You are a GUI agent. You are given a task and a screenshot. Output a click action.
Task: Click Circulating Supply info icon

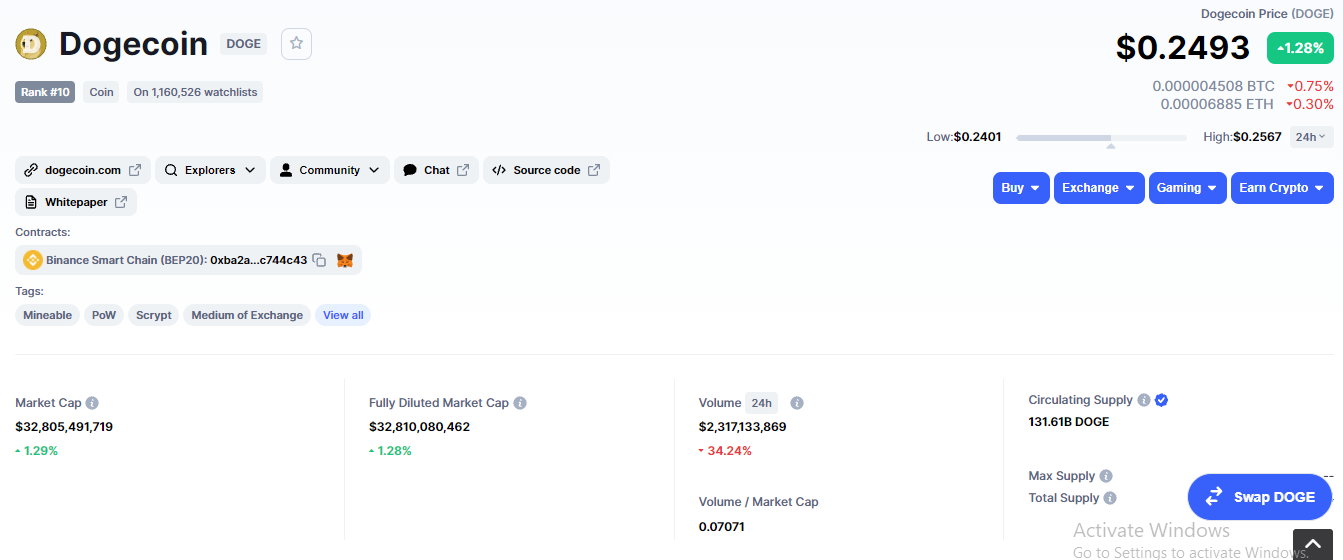coord(1143,400)
